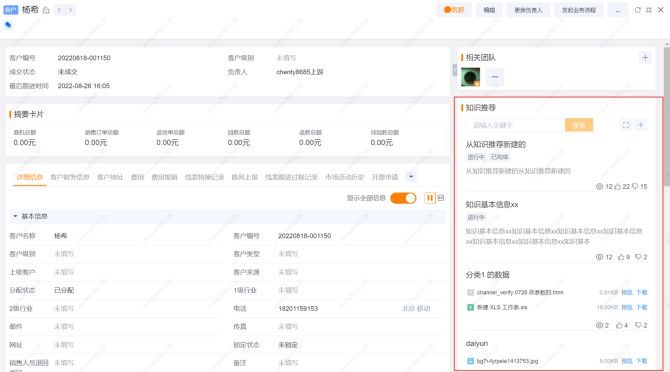Open the 知识基本信息xx article title
This screenshot has width=670, height=372.
[491, 205]
